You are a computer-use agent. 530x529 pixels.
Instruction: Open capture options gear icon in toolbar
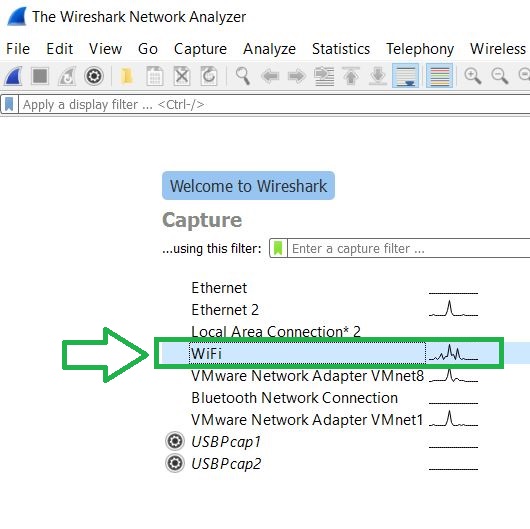pyautogui.click(x=94, y=76)
